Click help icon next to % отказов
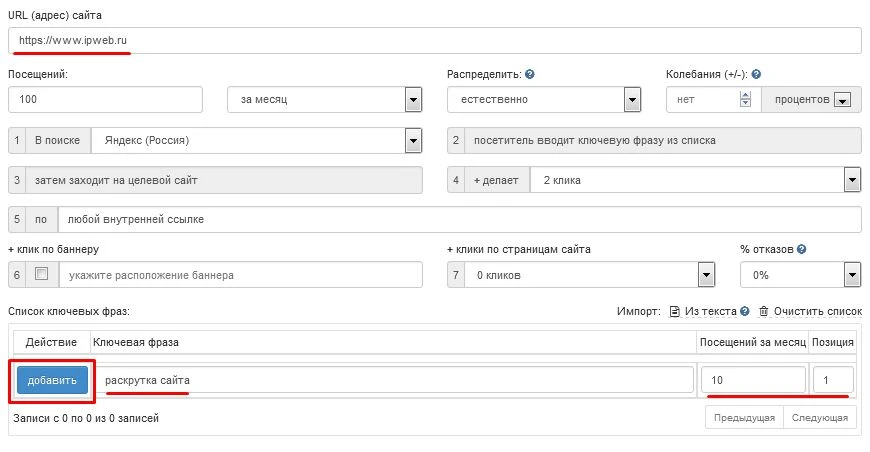Screen dimensions: 870x452 803,249
